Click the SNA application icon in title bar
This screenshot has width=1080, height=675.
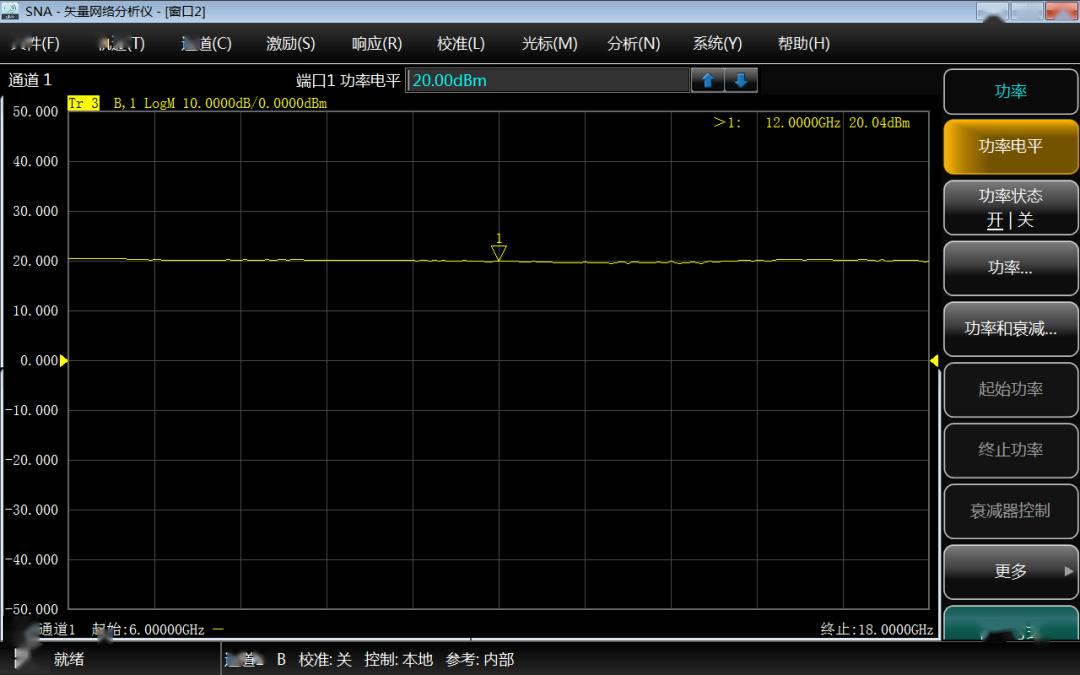(x=10, y=10)
